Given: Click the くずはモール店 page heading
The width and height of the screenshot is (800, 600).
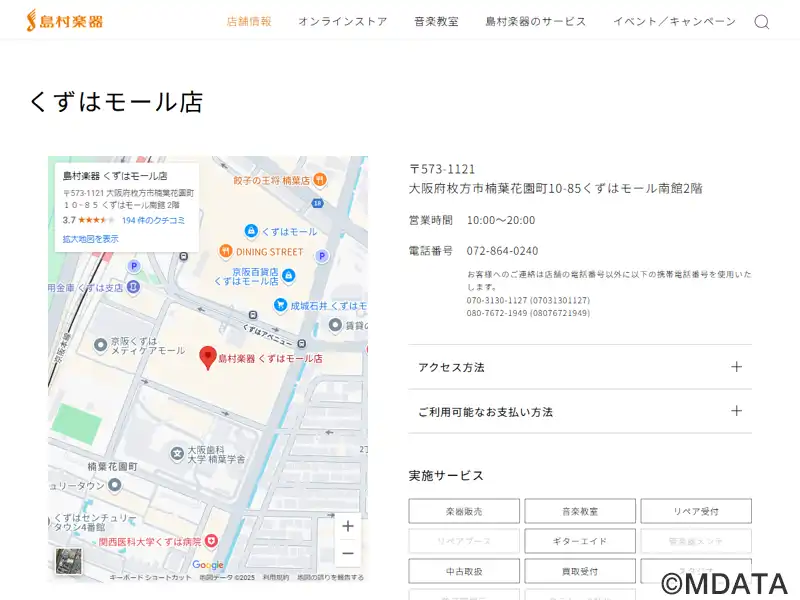Looking at the screenshot, I should (x=116, y=101).
